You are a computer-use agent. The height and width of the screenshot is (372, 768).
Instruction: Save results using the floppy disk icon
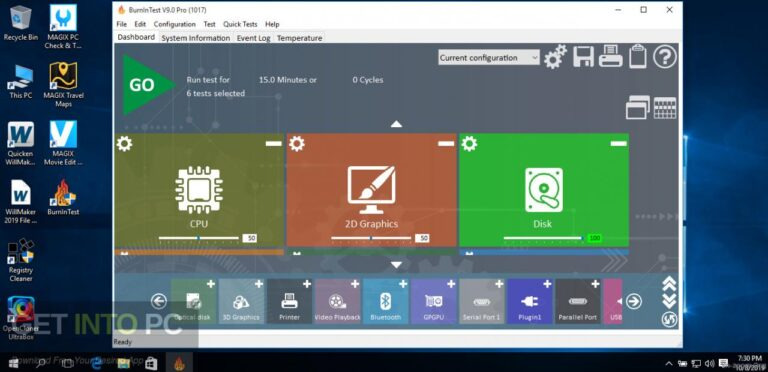click(583, 57)
